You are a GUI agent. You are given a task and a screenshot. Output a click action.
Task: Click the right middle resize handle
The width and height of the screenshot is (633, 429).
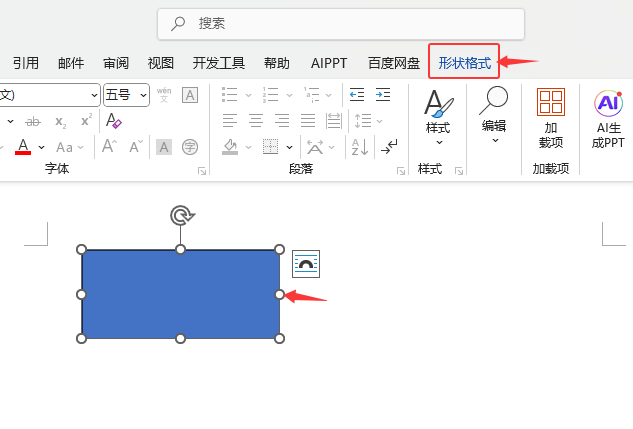(279, 295)
